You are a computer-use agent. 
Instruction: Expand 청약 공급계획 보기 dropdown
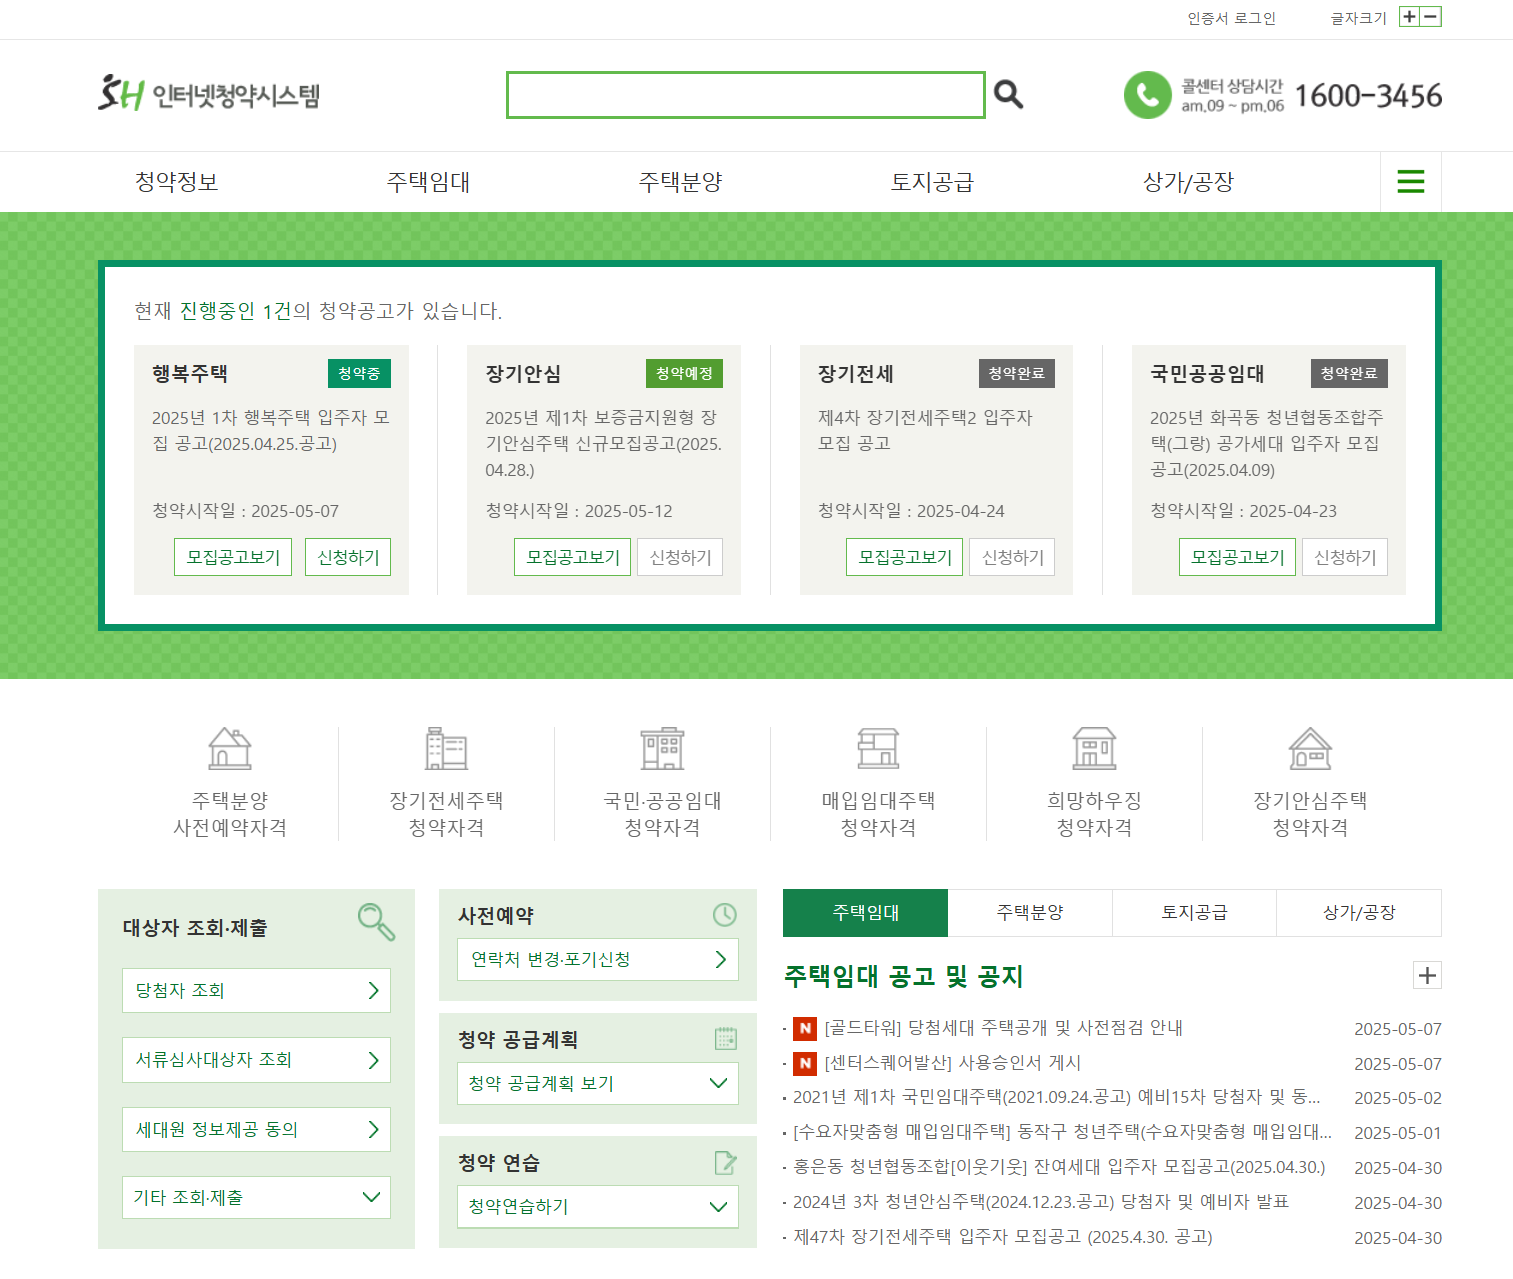(x=598, y=1083)
